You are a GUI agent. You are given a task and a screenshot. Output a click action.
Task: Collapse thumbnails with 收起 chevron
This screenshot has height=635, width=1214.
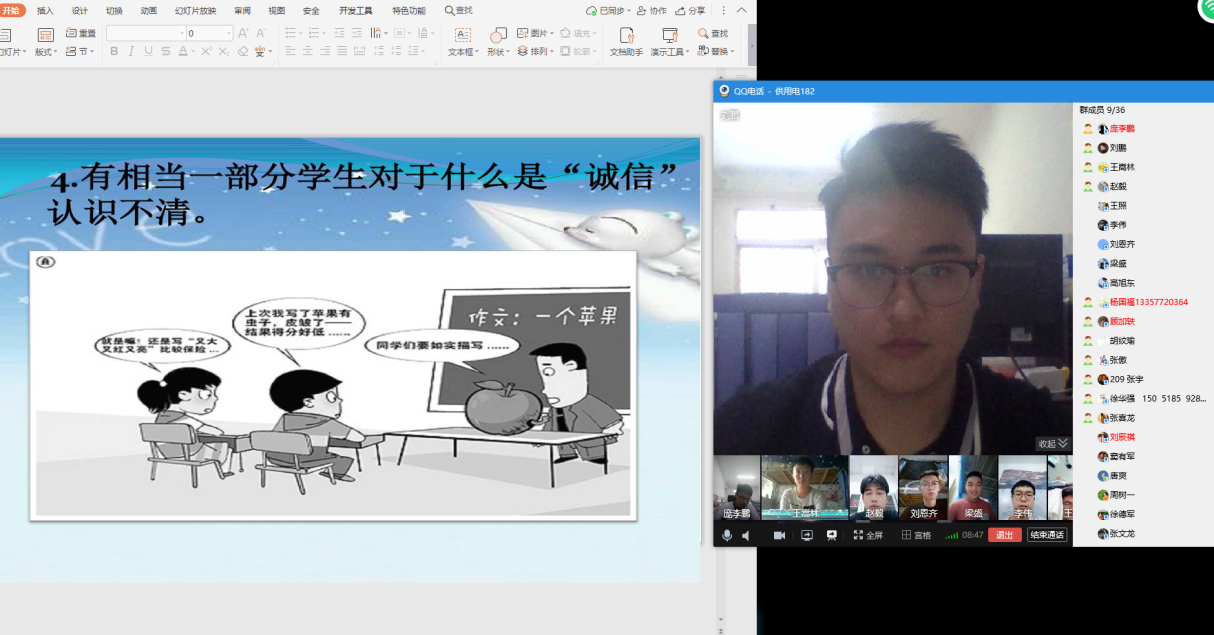click(x=1052, y=443)
